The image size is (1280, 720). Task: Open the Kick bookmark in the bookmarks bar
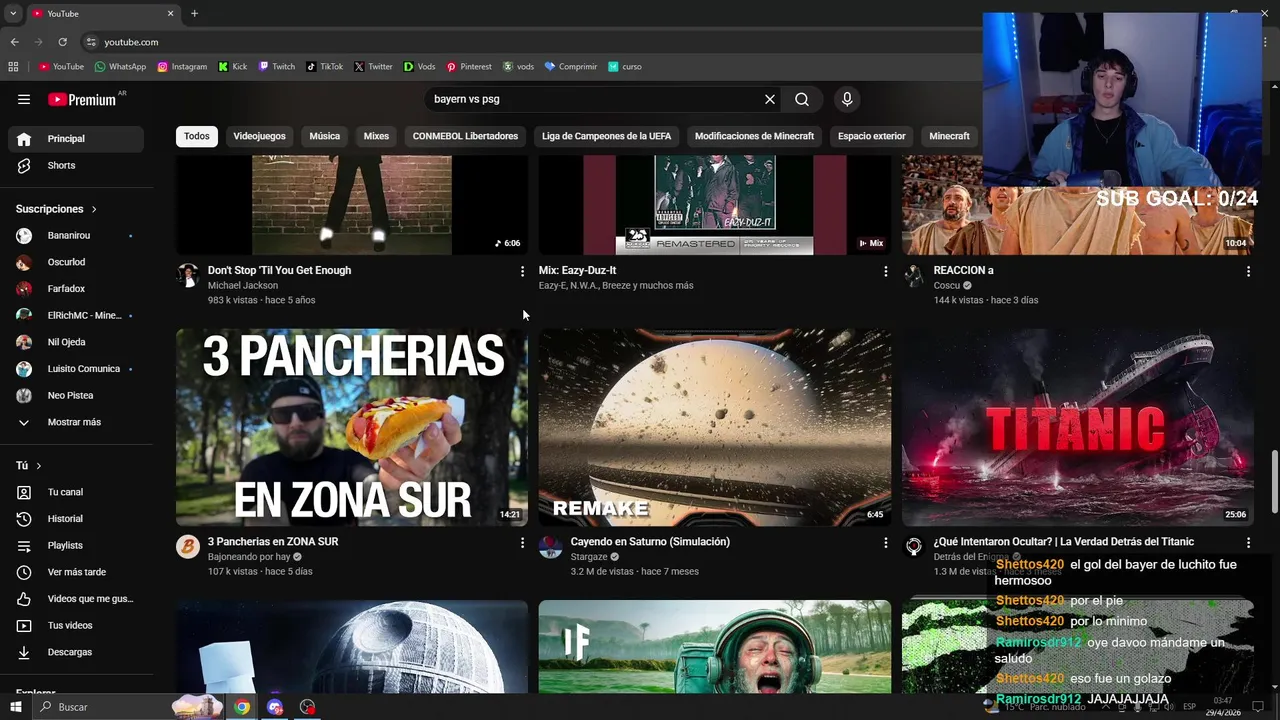[232, 67]
